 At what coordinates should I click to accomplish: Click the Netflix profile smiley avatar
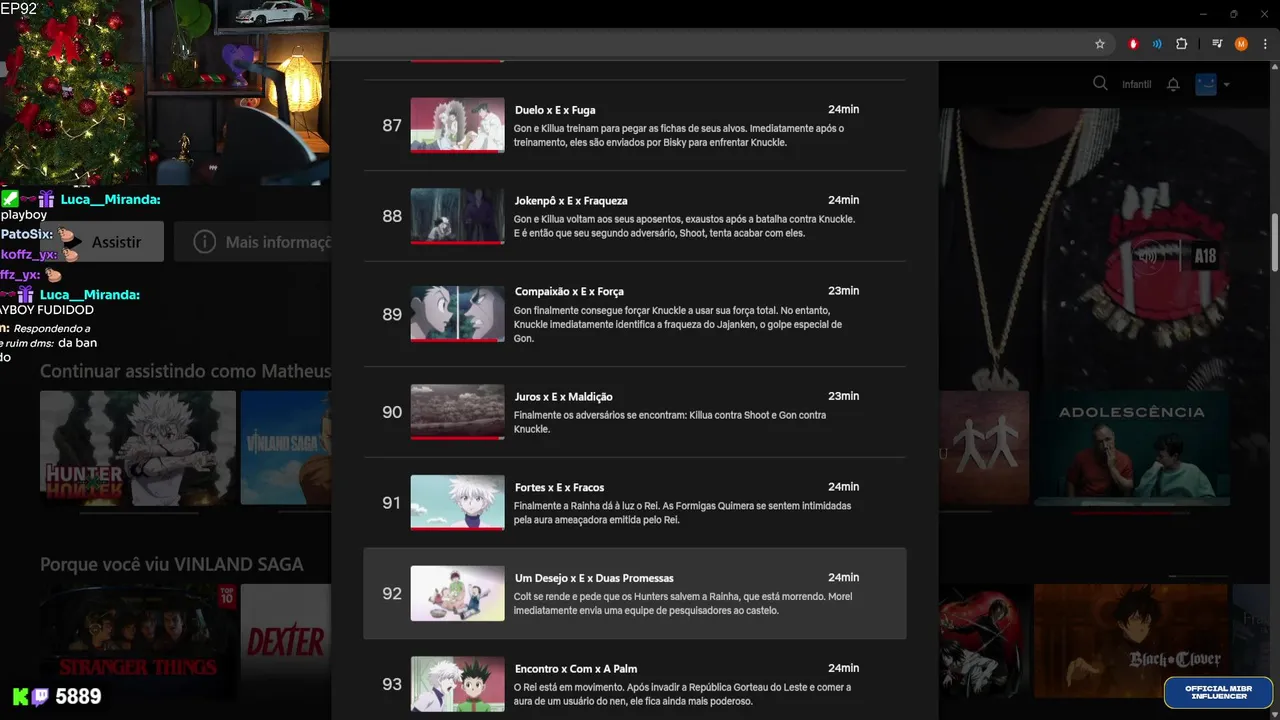(1207, 84)
